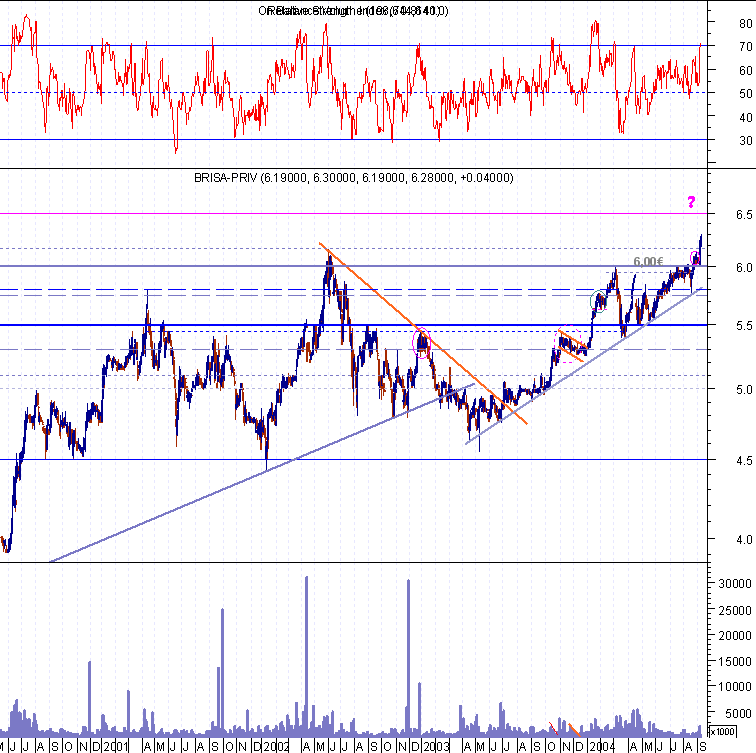Click the overlapped Relative Strength Index title
756x753 pixels.
353,11
